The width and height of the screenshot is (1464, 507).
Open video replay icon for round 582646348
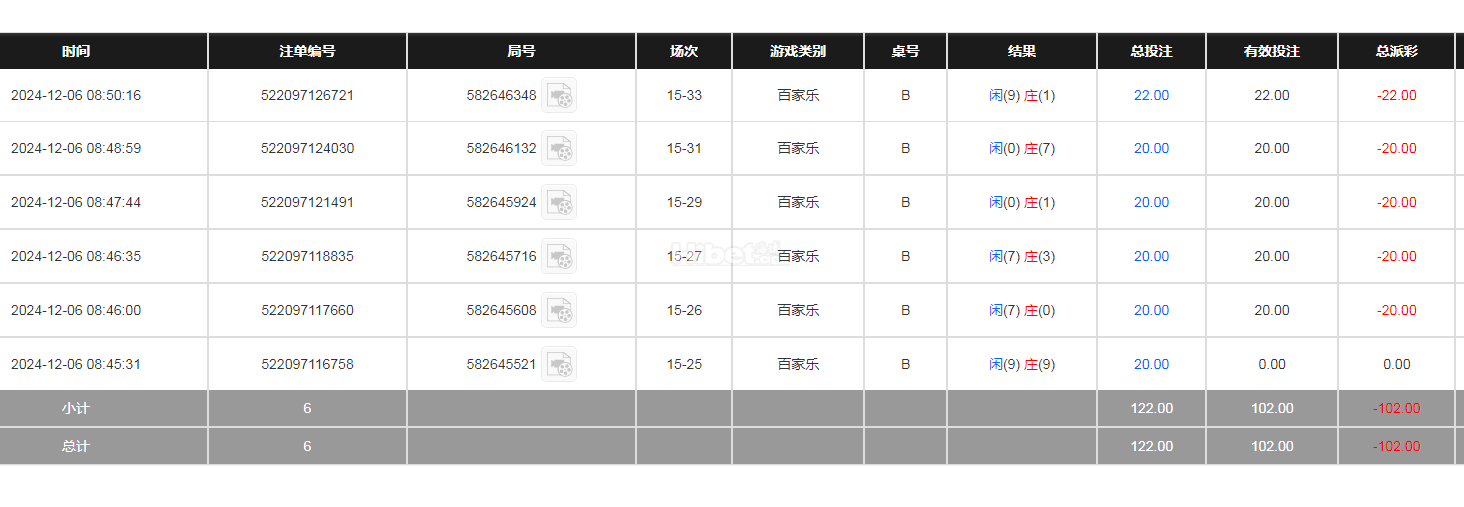(559, 96)
